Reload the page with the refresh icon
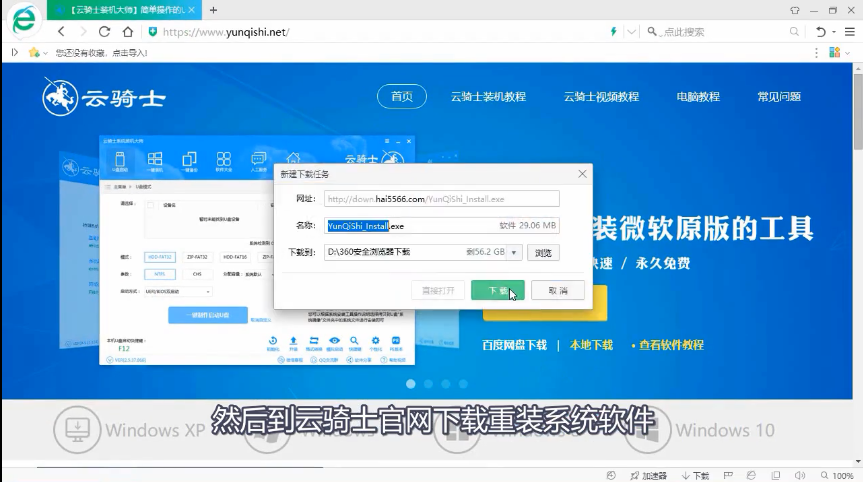The image size is (863, 482). pos(105,31)
